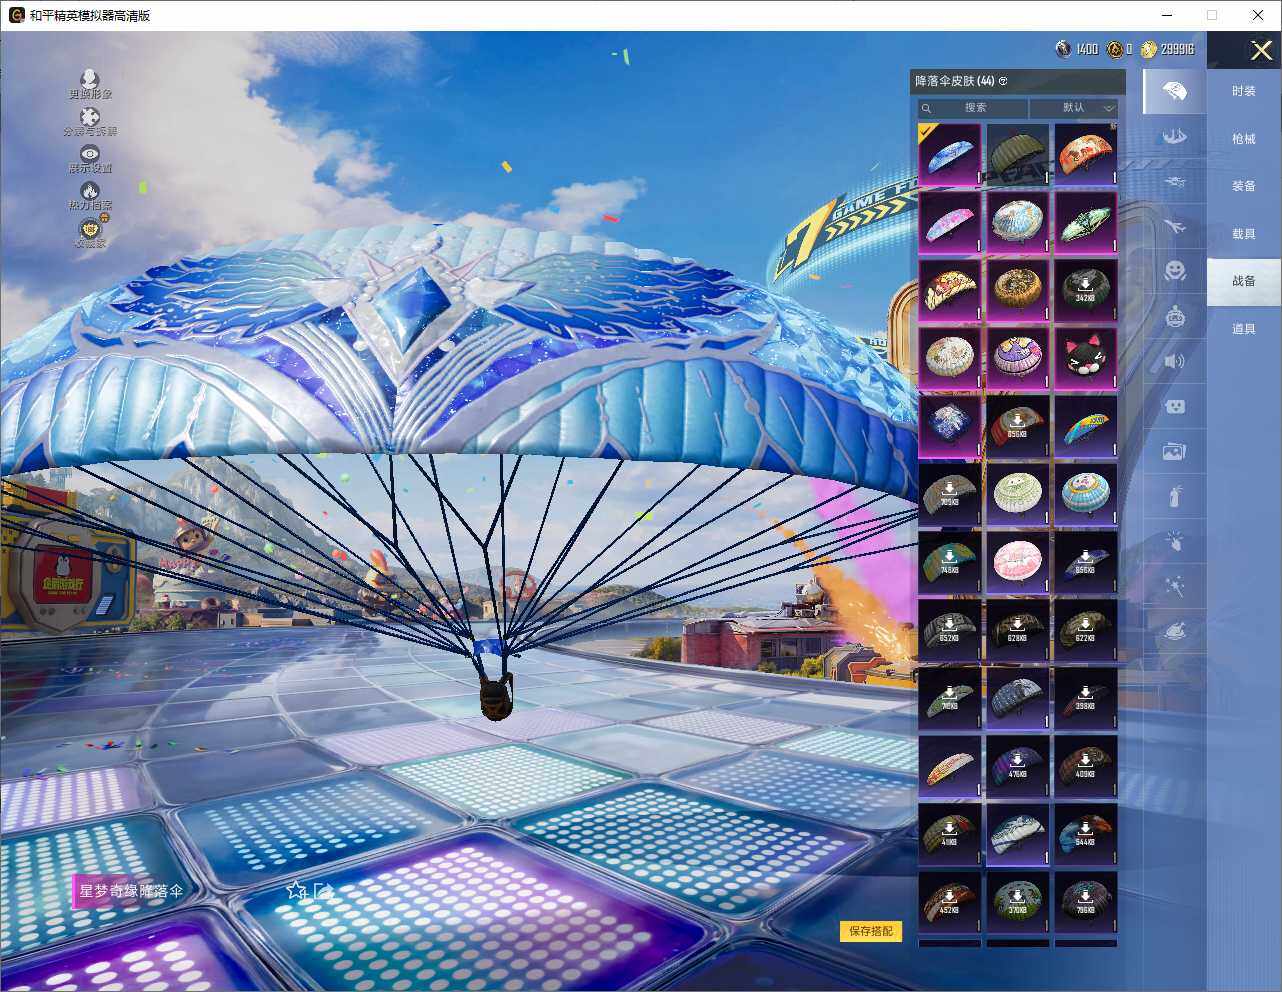This screenshot has height=992, width=1282.
Task: Download the 544KB parachute skin
Action: point(1085,833)
